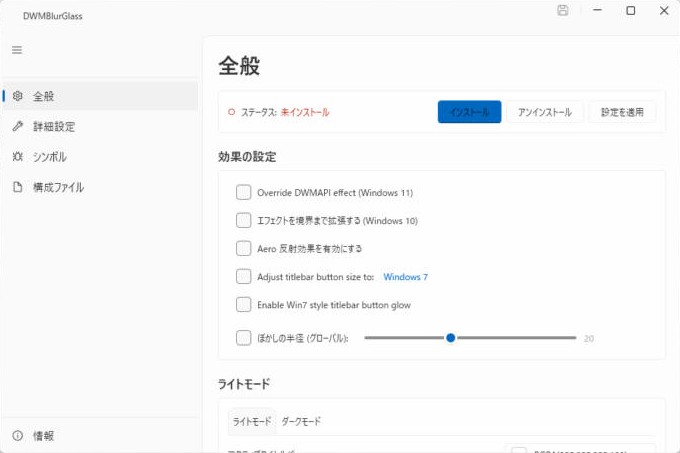Check Adjust titlebar button size checkbox
Image resolution: width=680 pixels, height=453 pixels.
click(x=243, y=277)
